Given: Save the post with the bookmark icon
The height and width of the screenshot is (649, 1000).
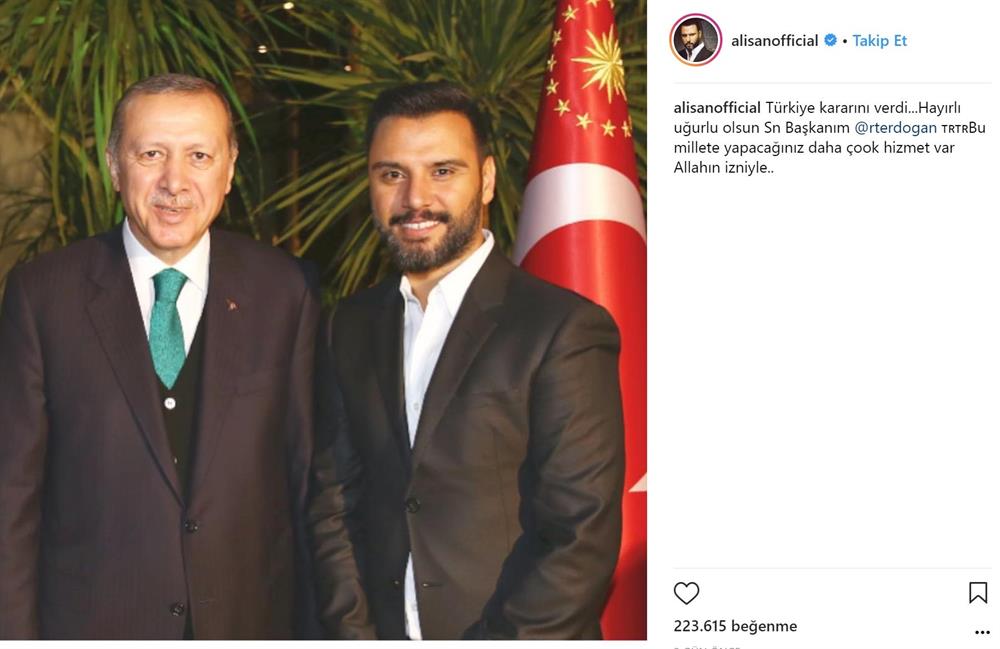Looking at the screenshot, I should (x=978, y=593).
